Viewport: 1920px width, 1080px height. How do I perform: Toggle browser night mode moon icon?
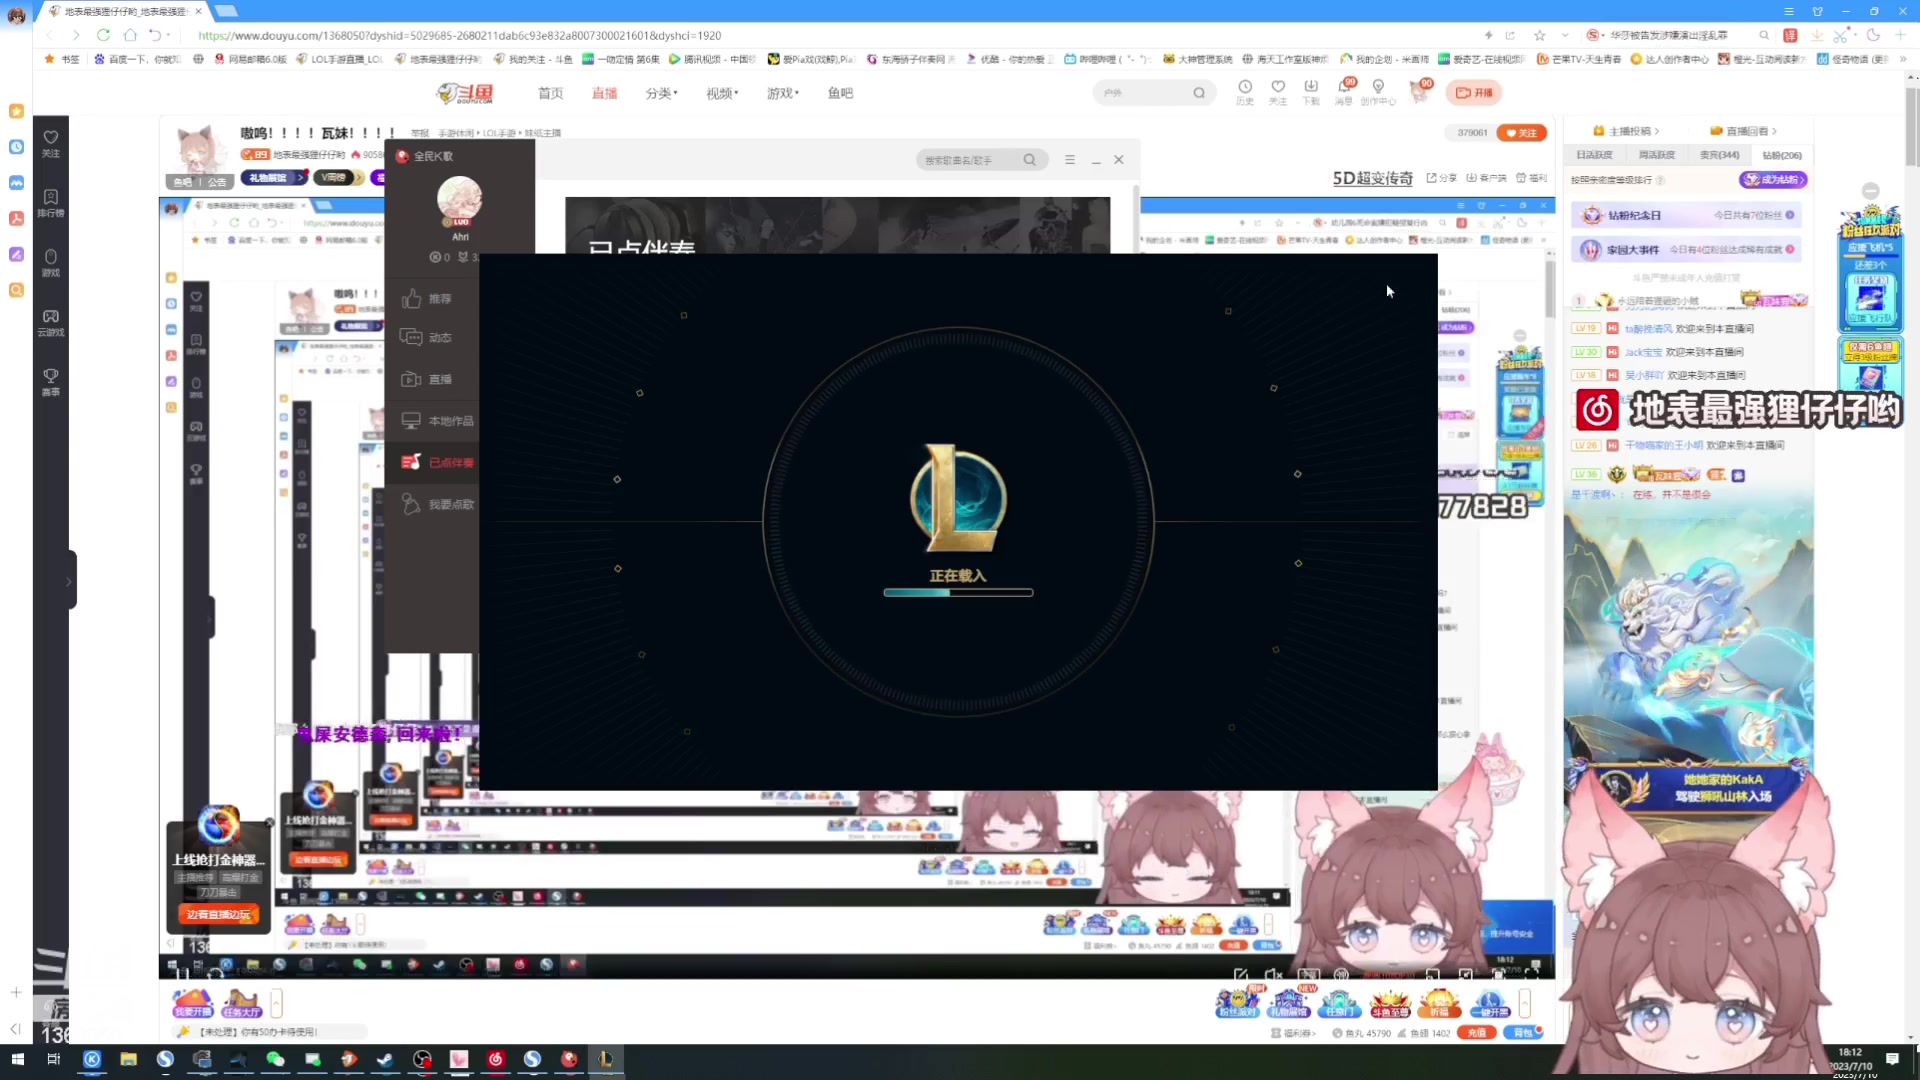pos(1873,35)
